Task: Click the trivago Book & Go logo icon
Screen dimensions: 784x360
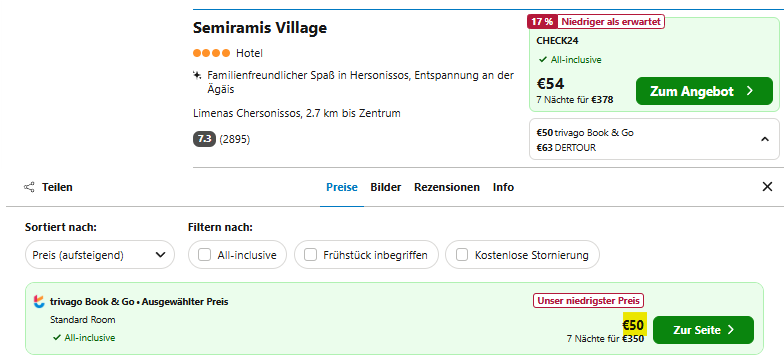Action: point(39,302)
